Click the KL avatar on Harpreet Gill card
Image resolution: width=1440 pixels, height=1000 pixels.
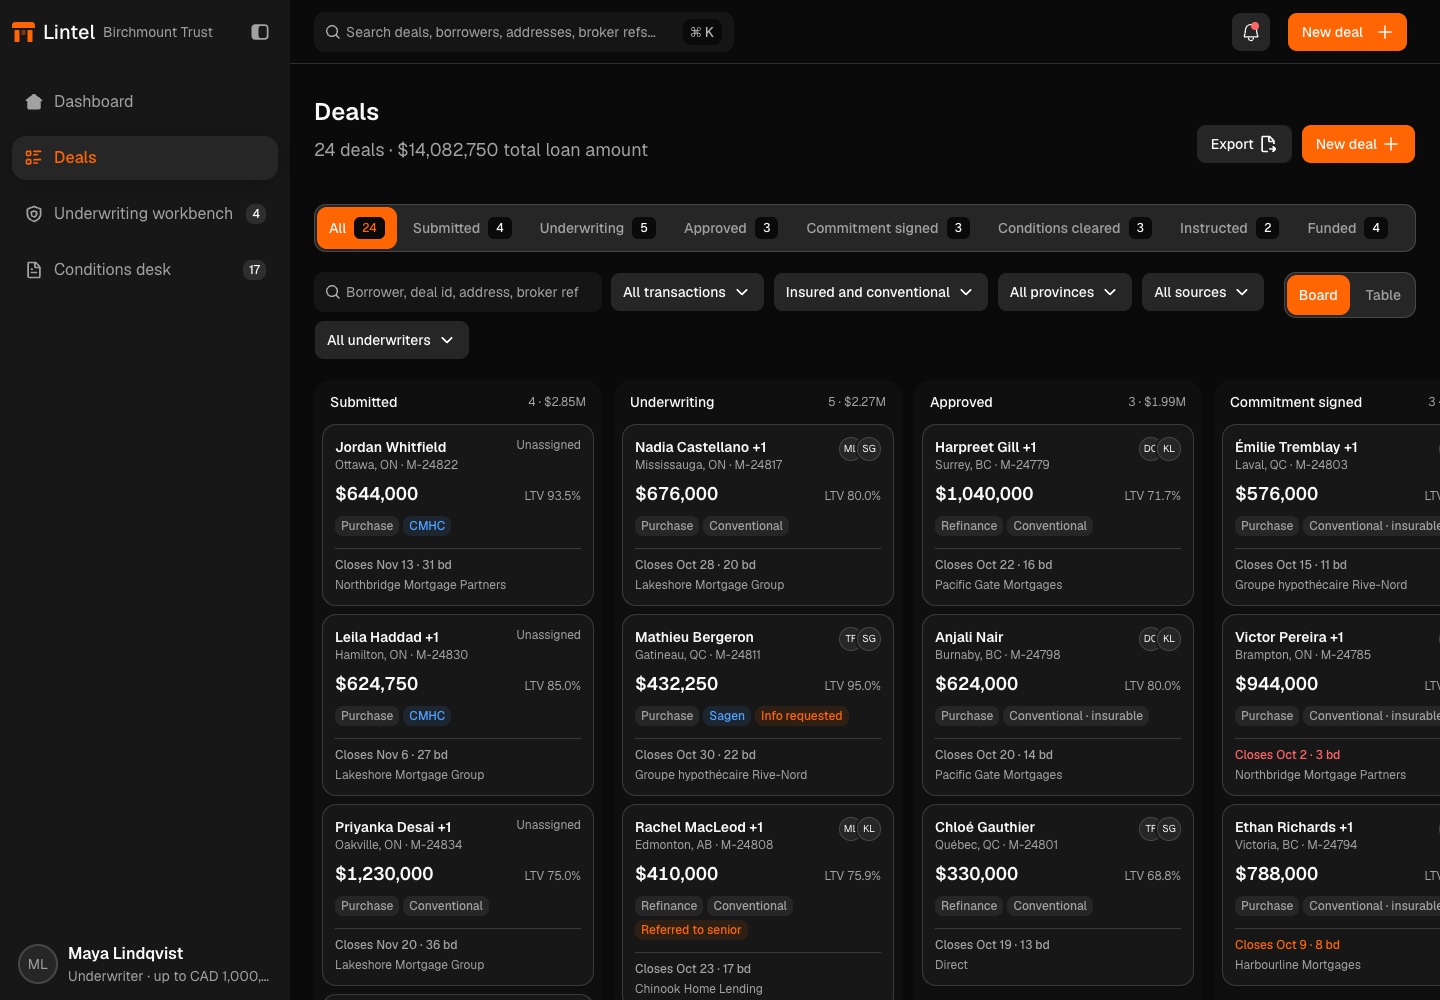(1169, 449)
